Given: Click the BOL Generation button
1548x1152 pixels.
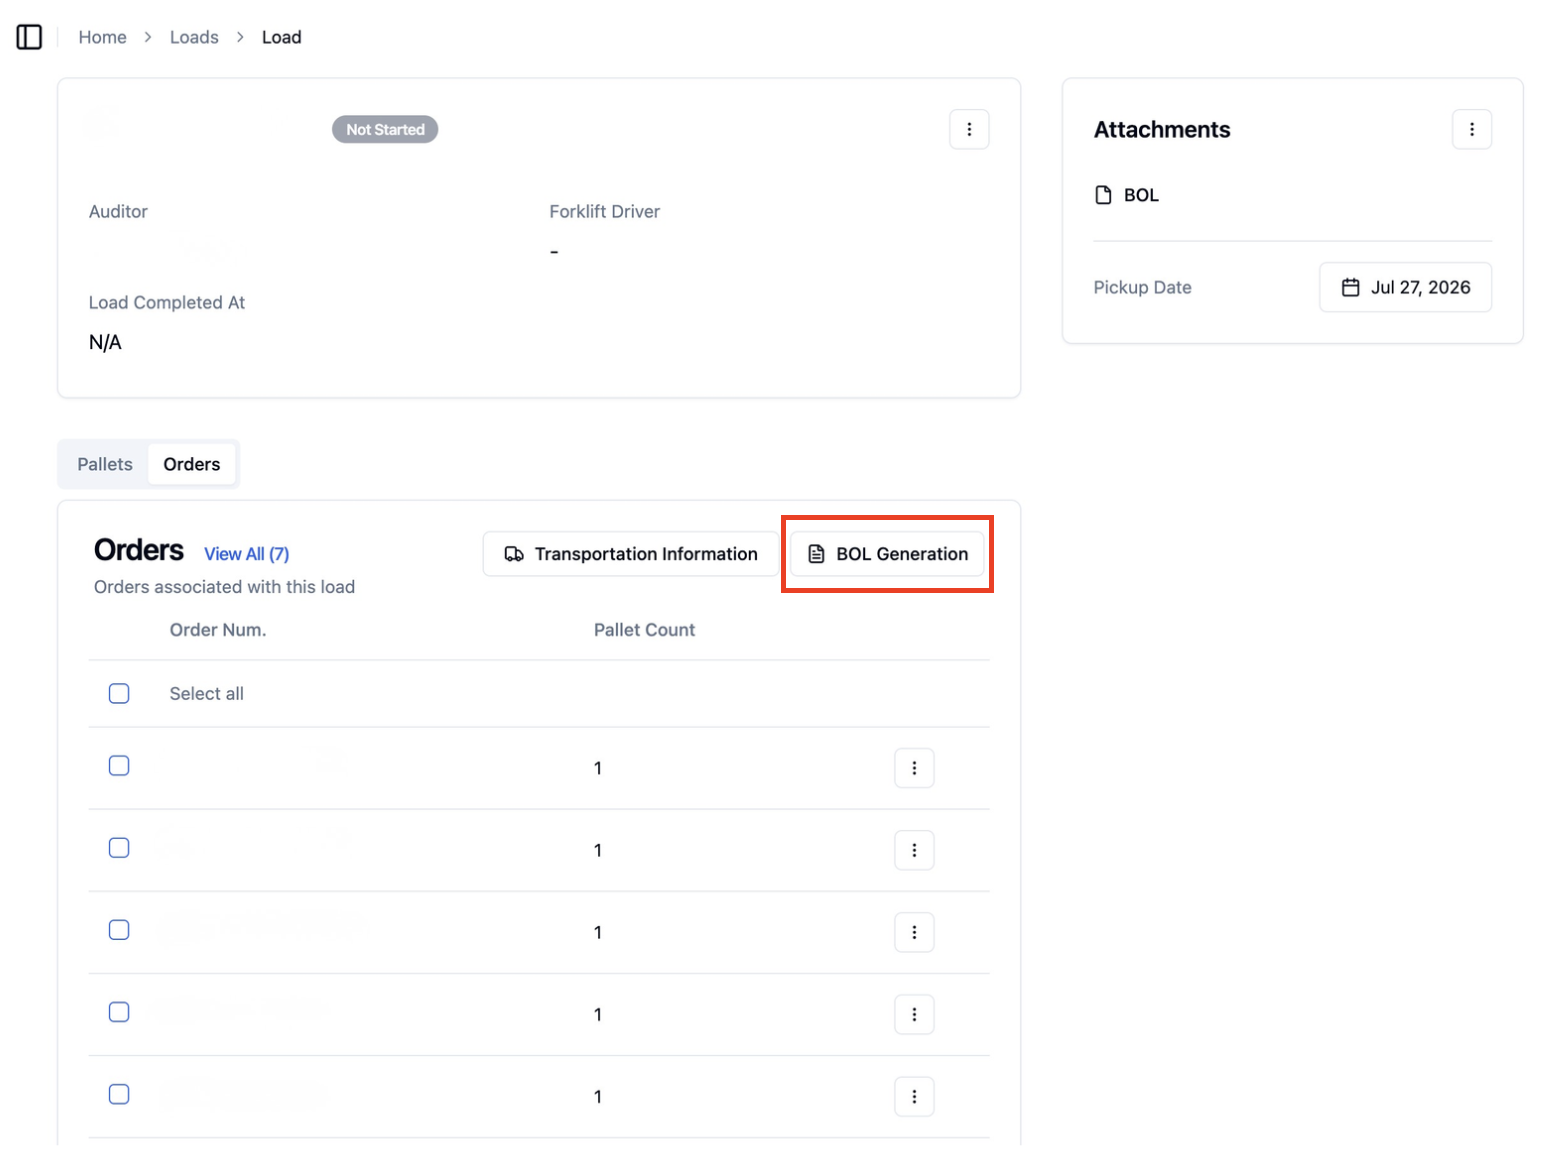Looking at the screenshot, I should click(x=887, y=554).
